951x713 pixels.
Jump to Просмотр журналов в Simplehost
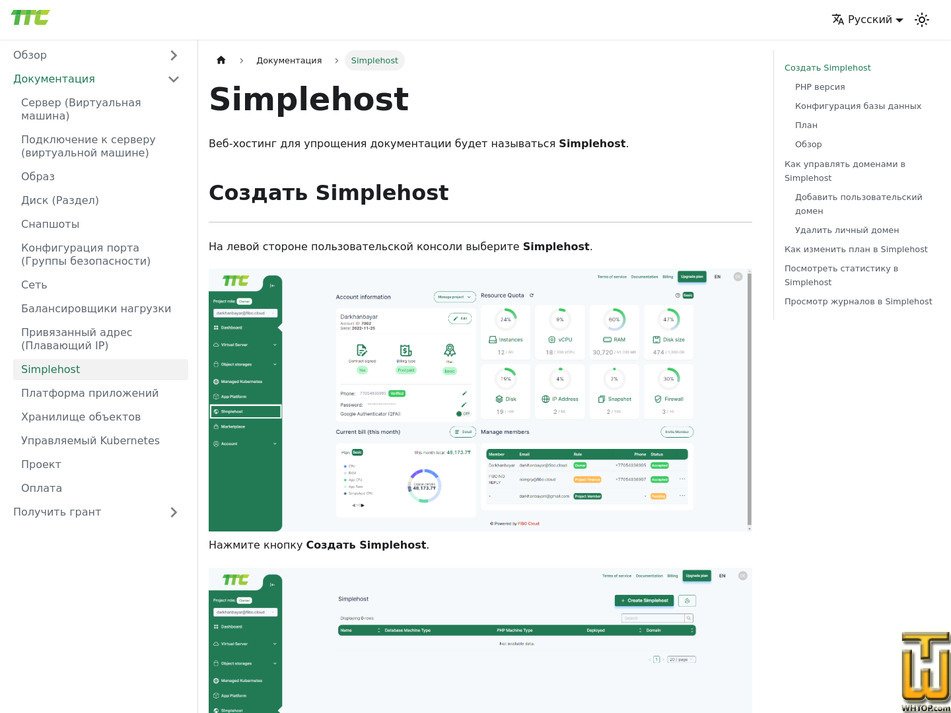858,301
